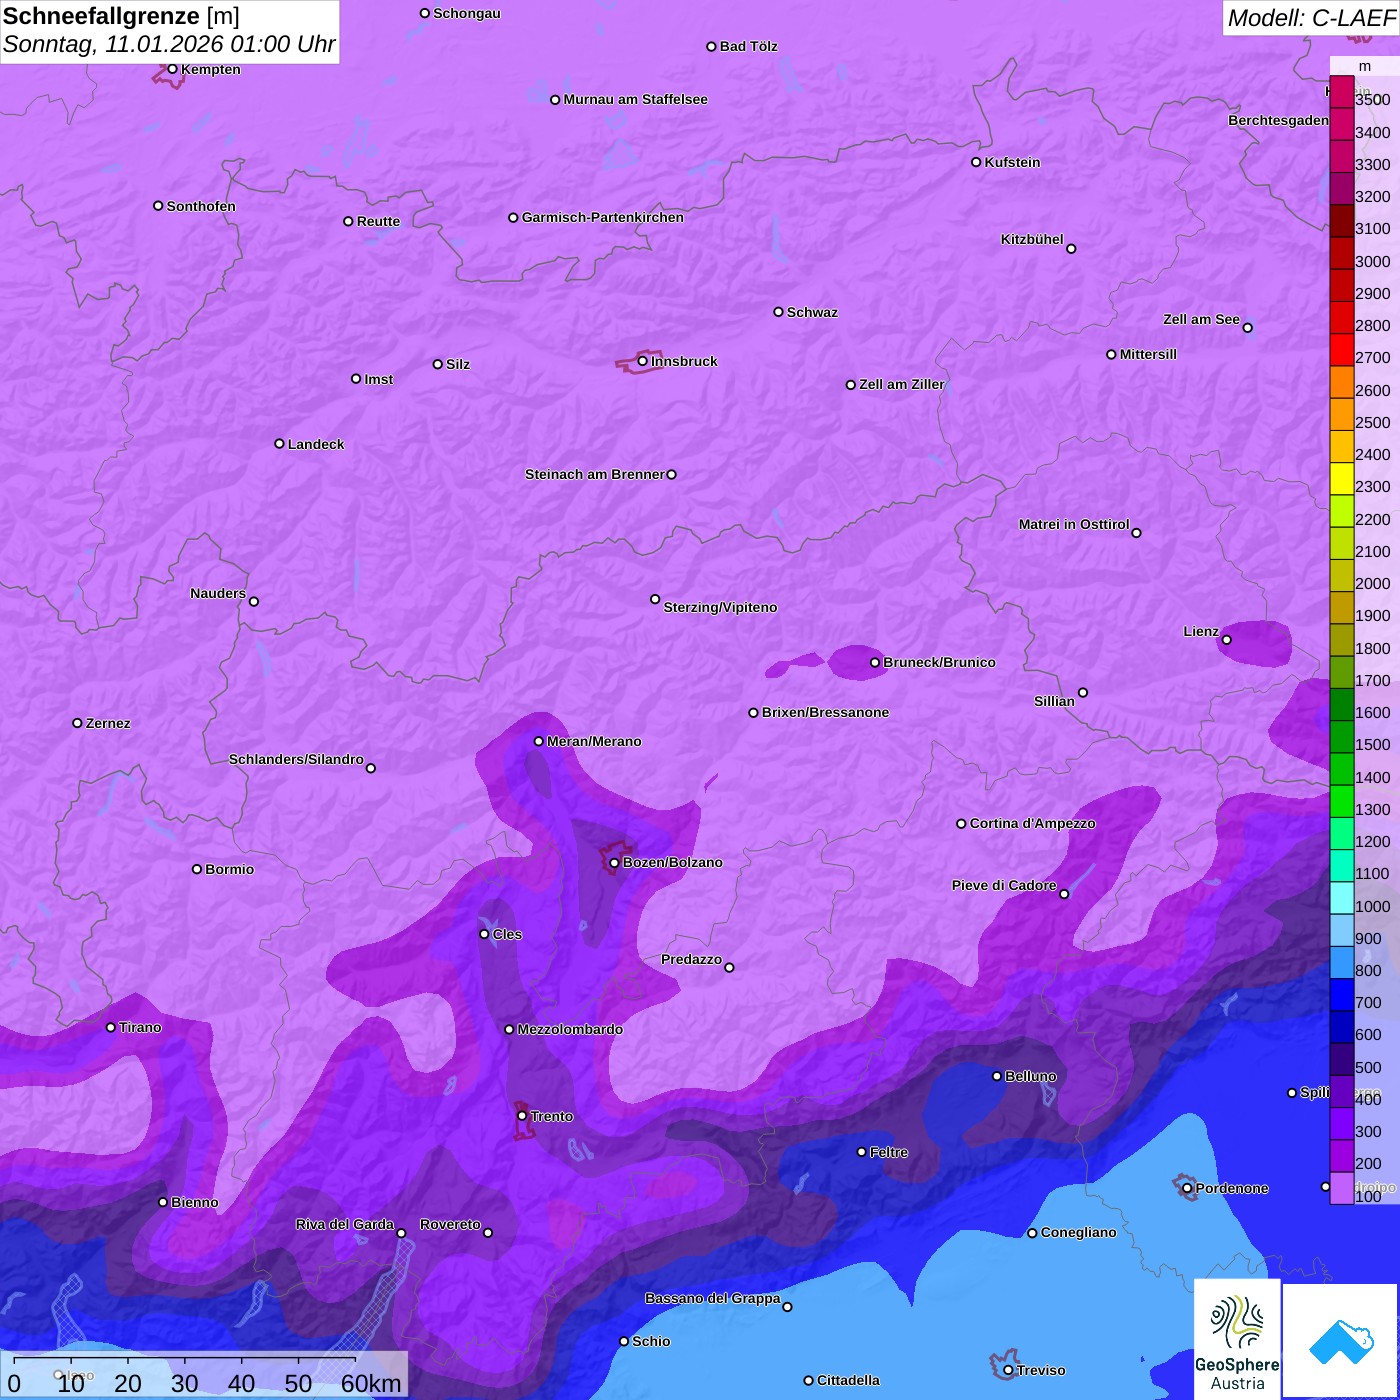Click the 'Pieve di Cadore' label
The image size is (1400, 1400).
pyautogui.click(x=1004, y=885)
